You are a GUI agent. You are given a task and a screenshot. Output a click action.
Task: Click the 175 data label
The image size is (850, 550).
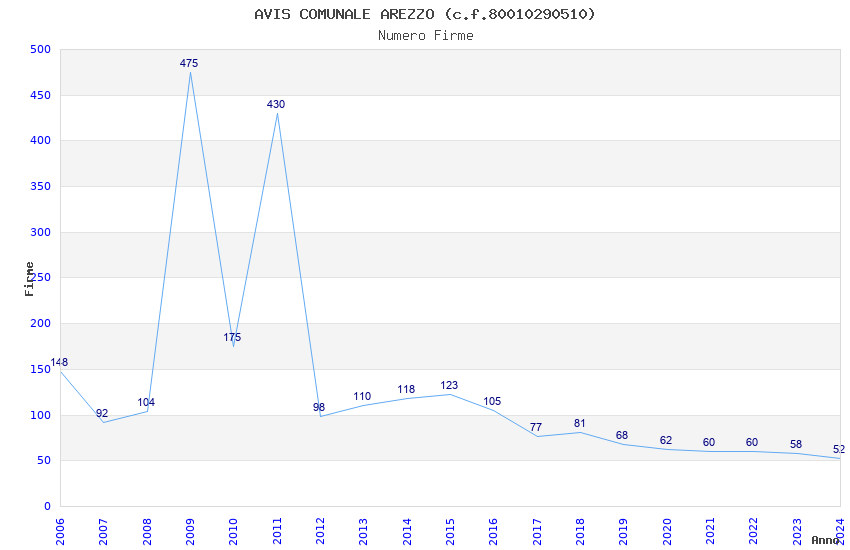pos(232,337)
